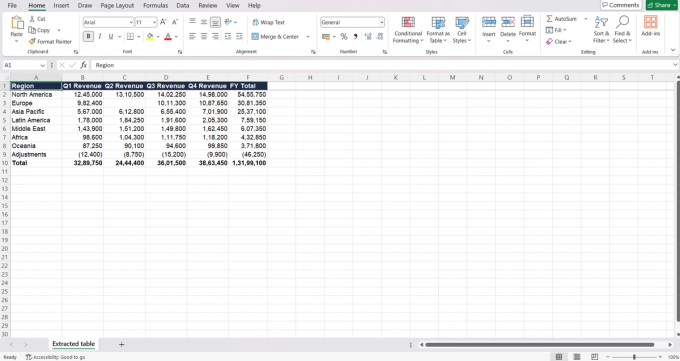Switch to the Page Layout tab
Image resolution: width=680 pixels, height=361 pixels.
tap(117, 5)
